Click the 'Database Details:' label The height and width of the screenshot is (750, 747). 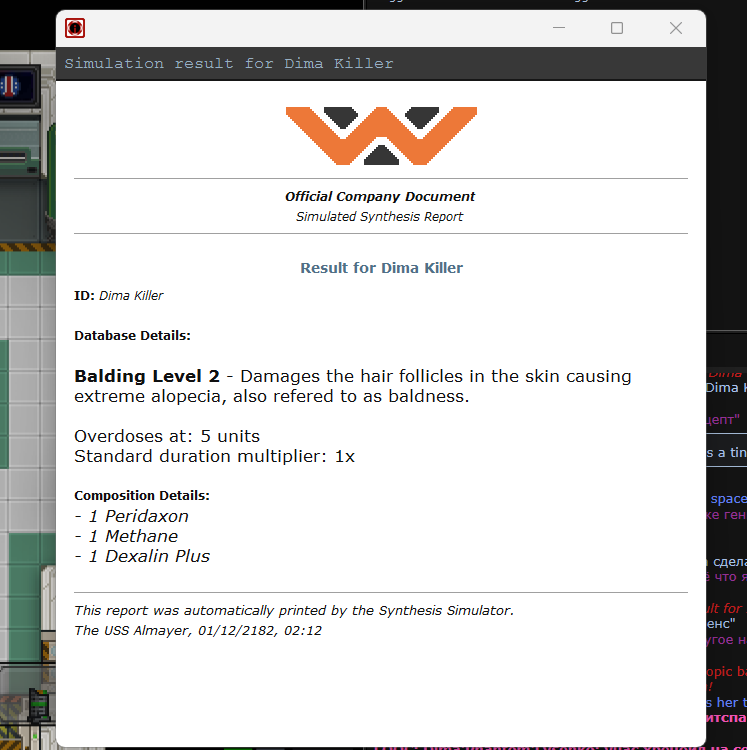coord(132,335)
